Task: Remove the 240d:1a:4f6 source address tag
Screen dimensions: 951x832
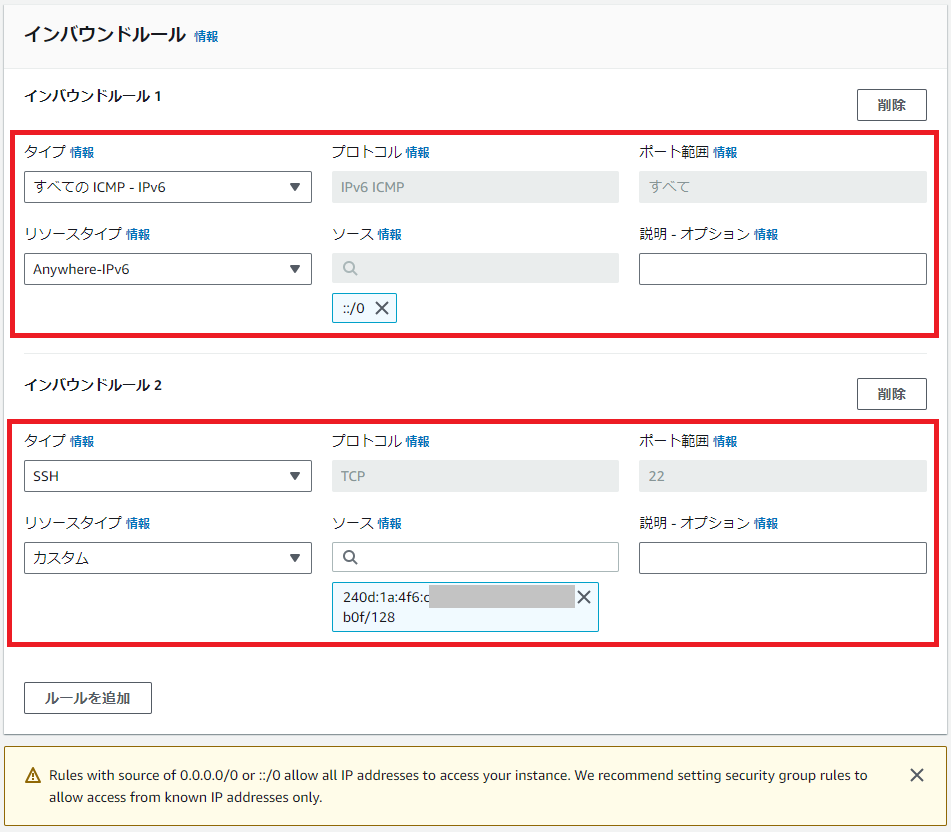Action: pyautogui.click(x=584, y=597)
